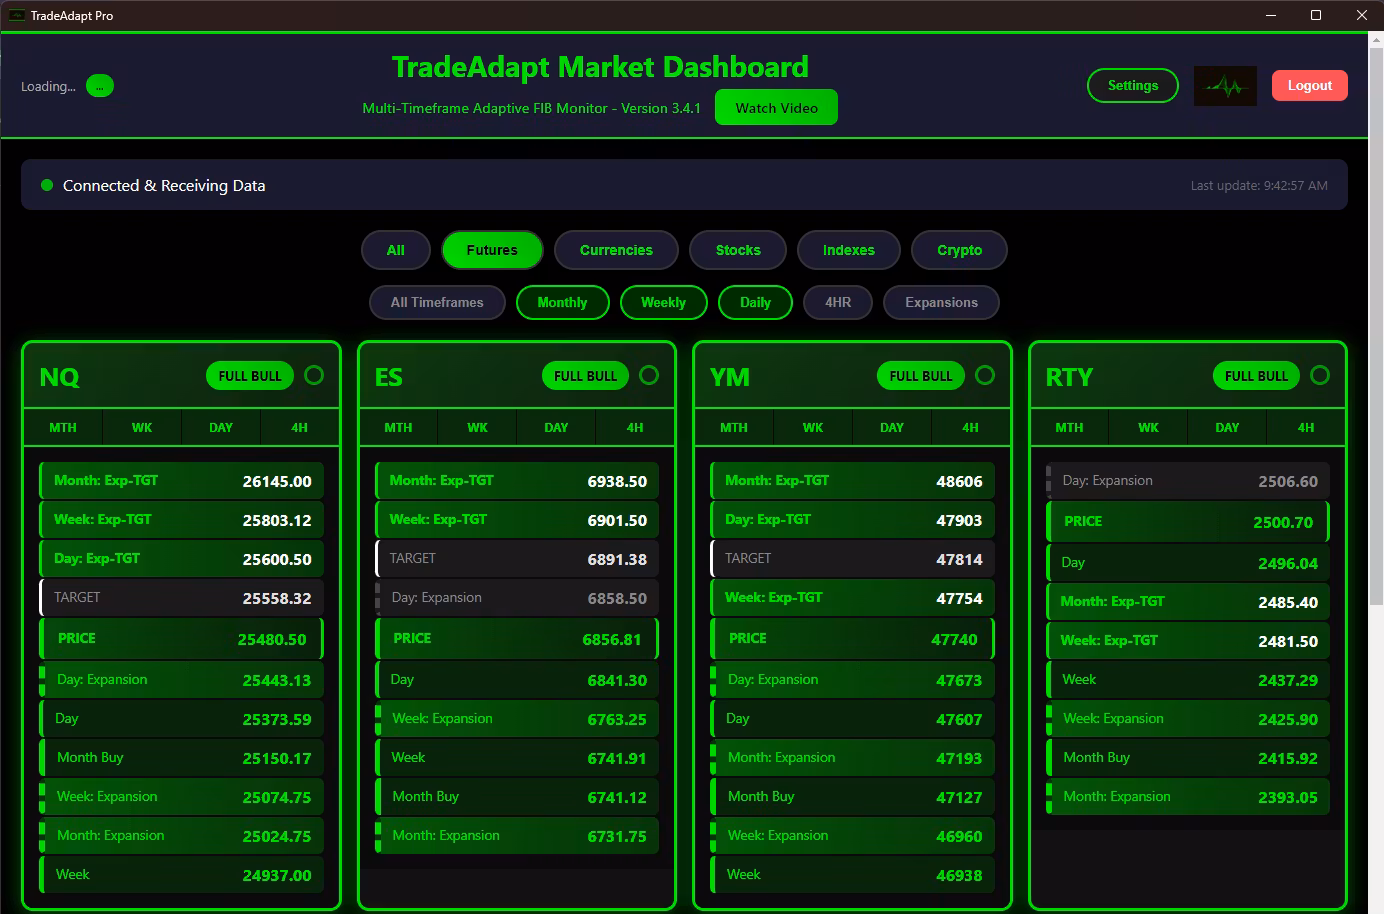This screenshot has width=1384, height=914.
Task: Click the green connection status dot
Action: pos(46,185)
